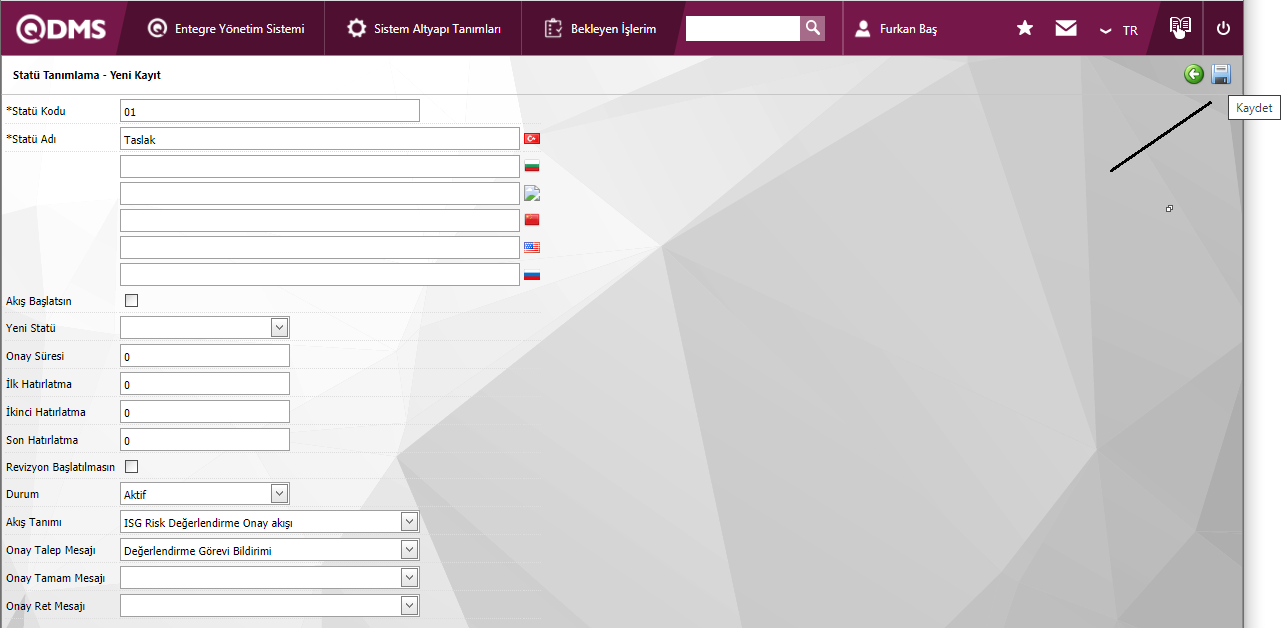Image resolution: width=1283 pixels, height=628 pixels.
Task: Enable Akış Başlatsın checkbox
Action: tap(131, 300)
